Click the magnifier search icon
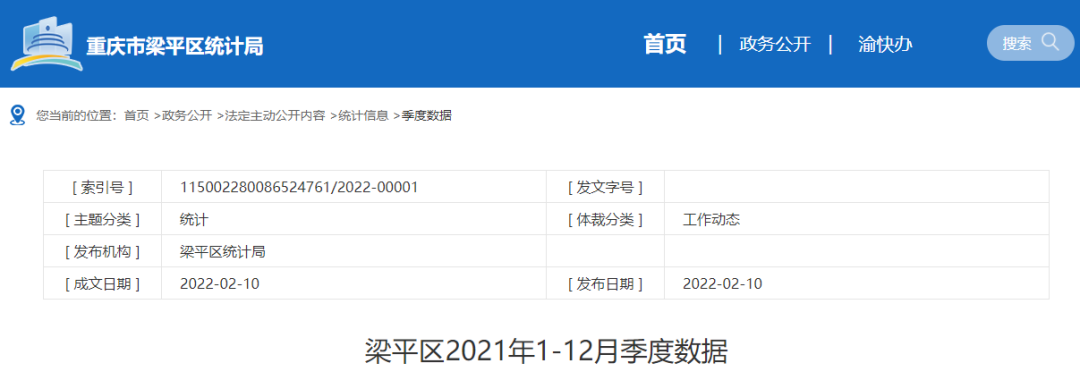Screen dimensions: 1080x380 [x=1050, y=42]
